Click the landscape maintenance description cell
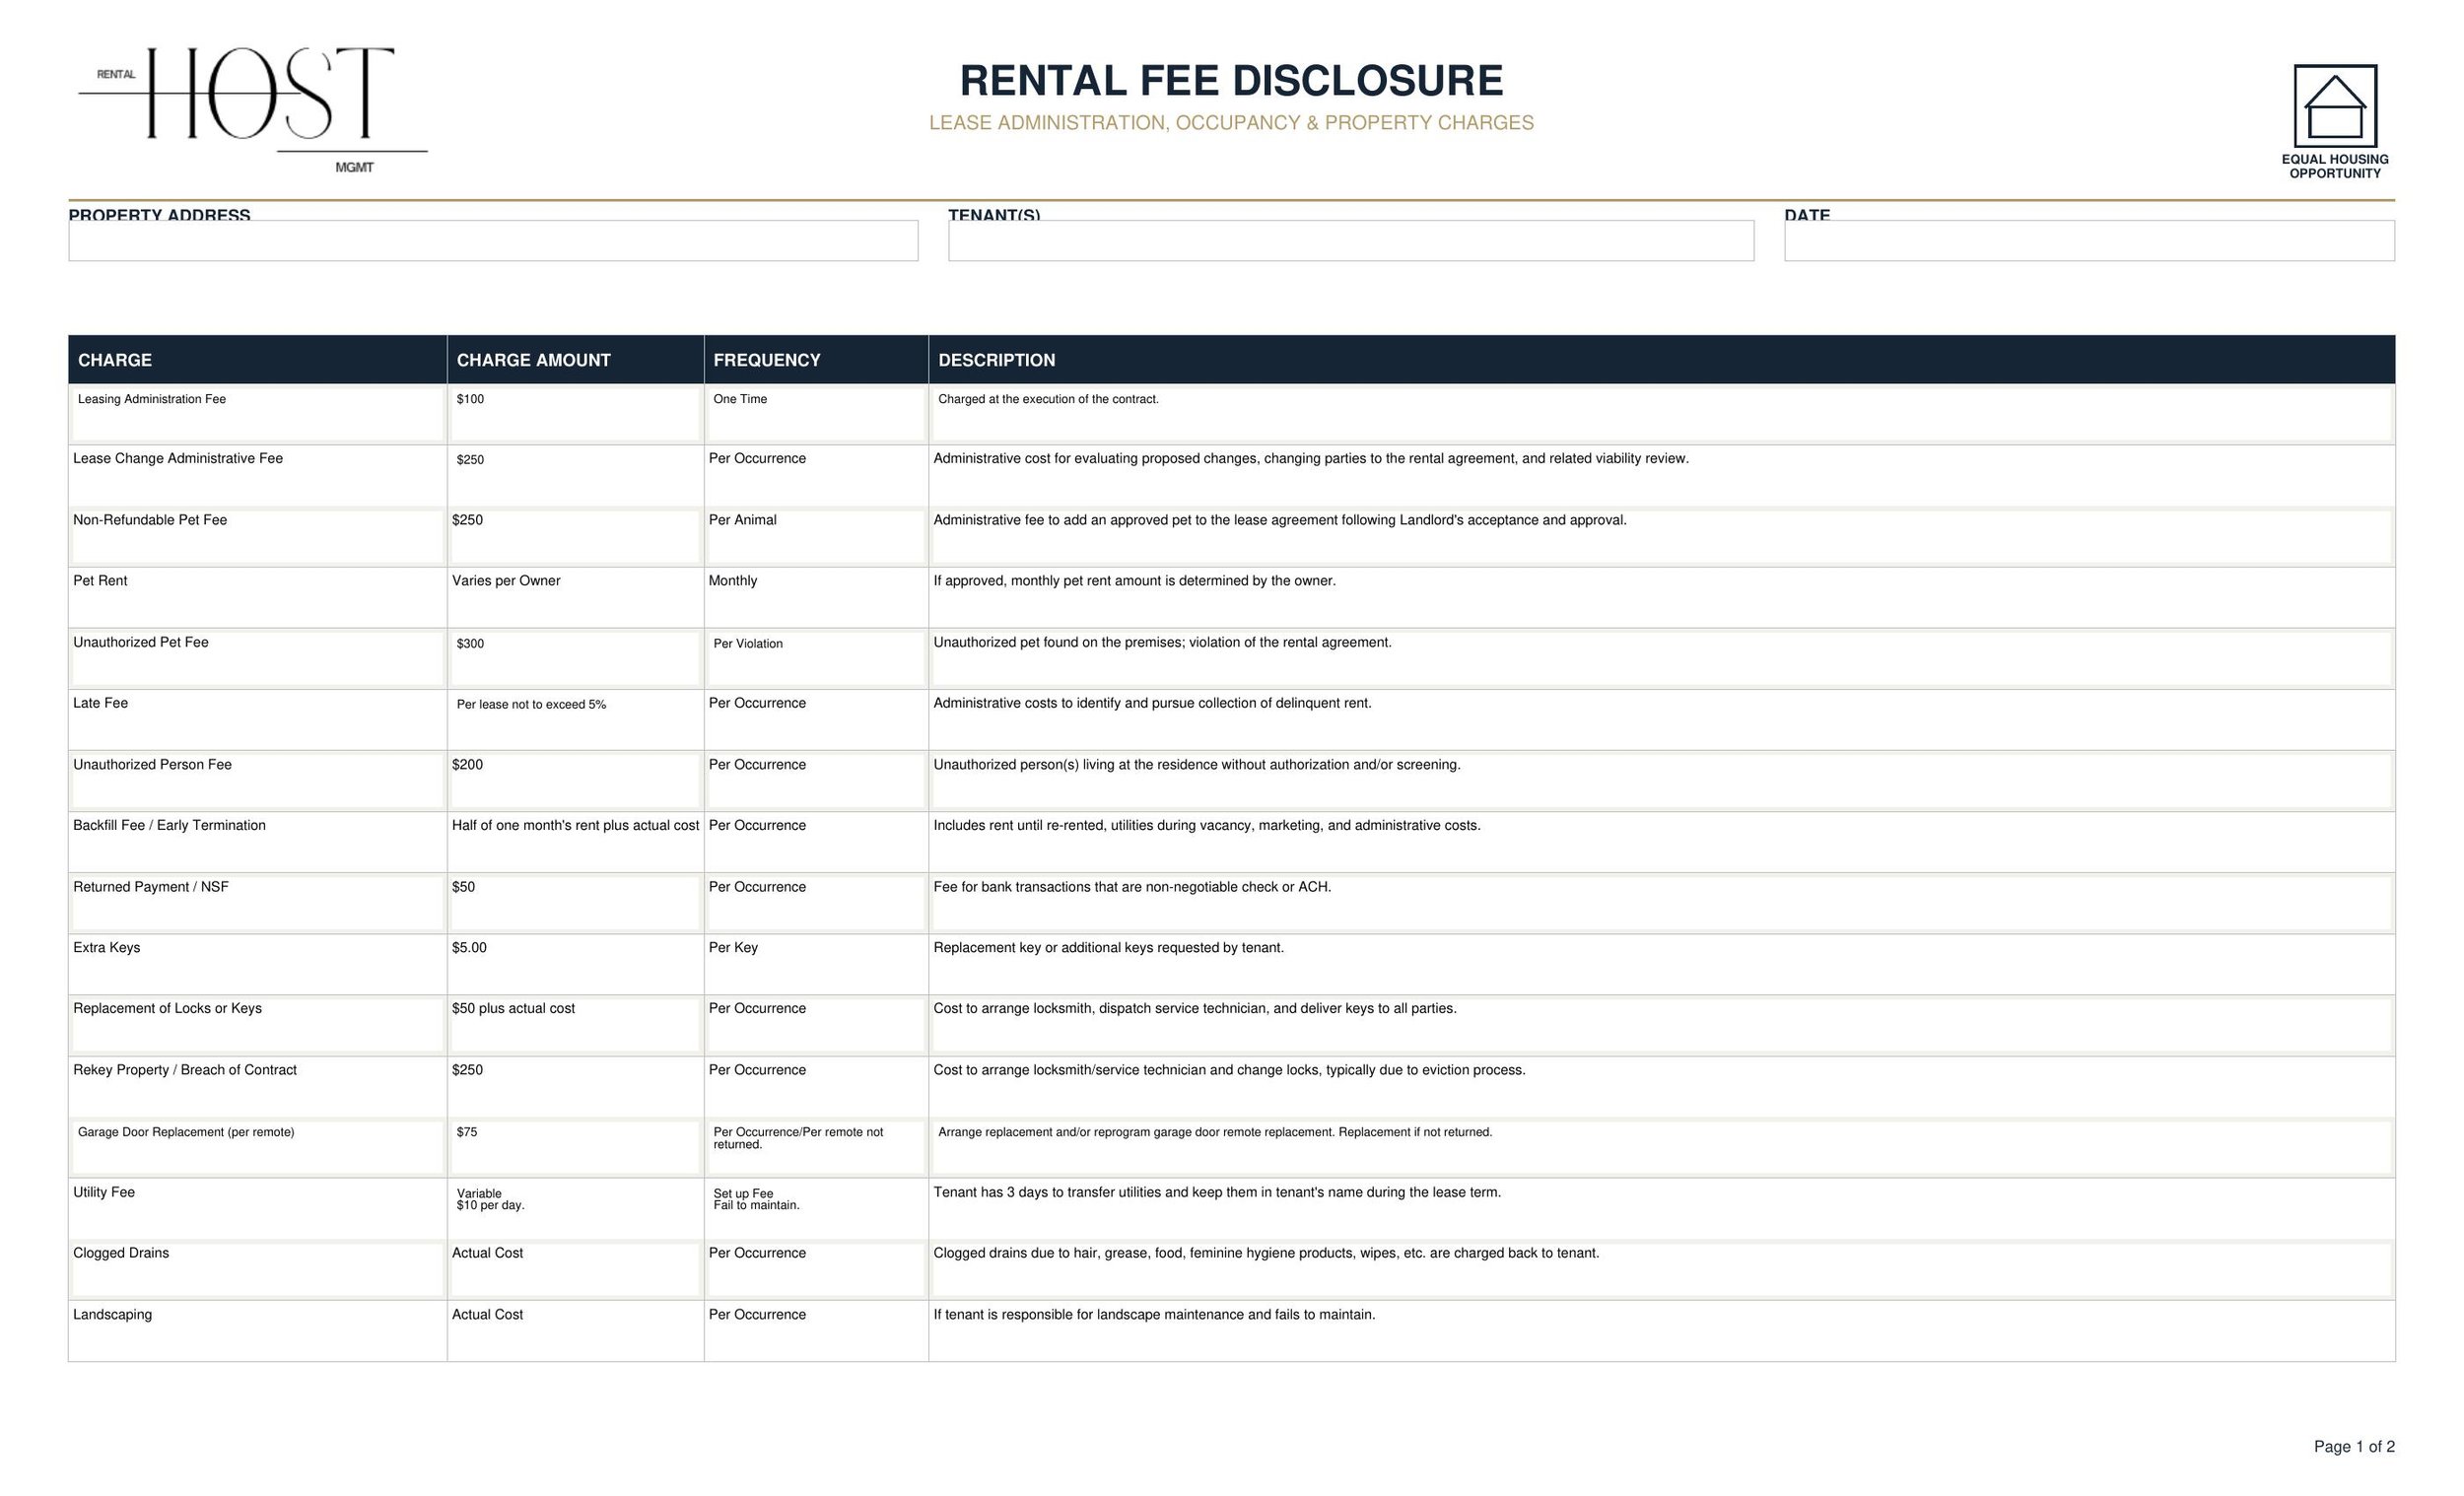 [1662, 1331]
